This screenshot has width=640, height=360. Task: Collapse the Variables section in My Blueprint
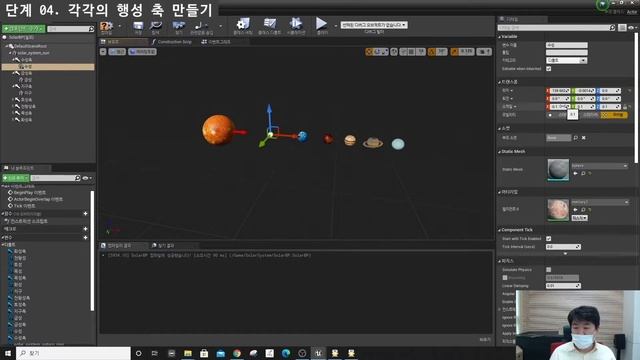coord(3,238)
